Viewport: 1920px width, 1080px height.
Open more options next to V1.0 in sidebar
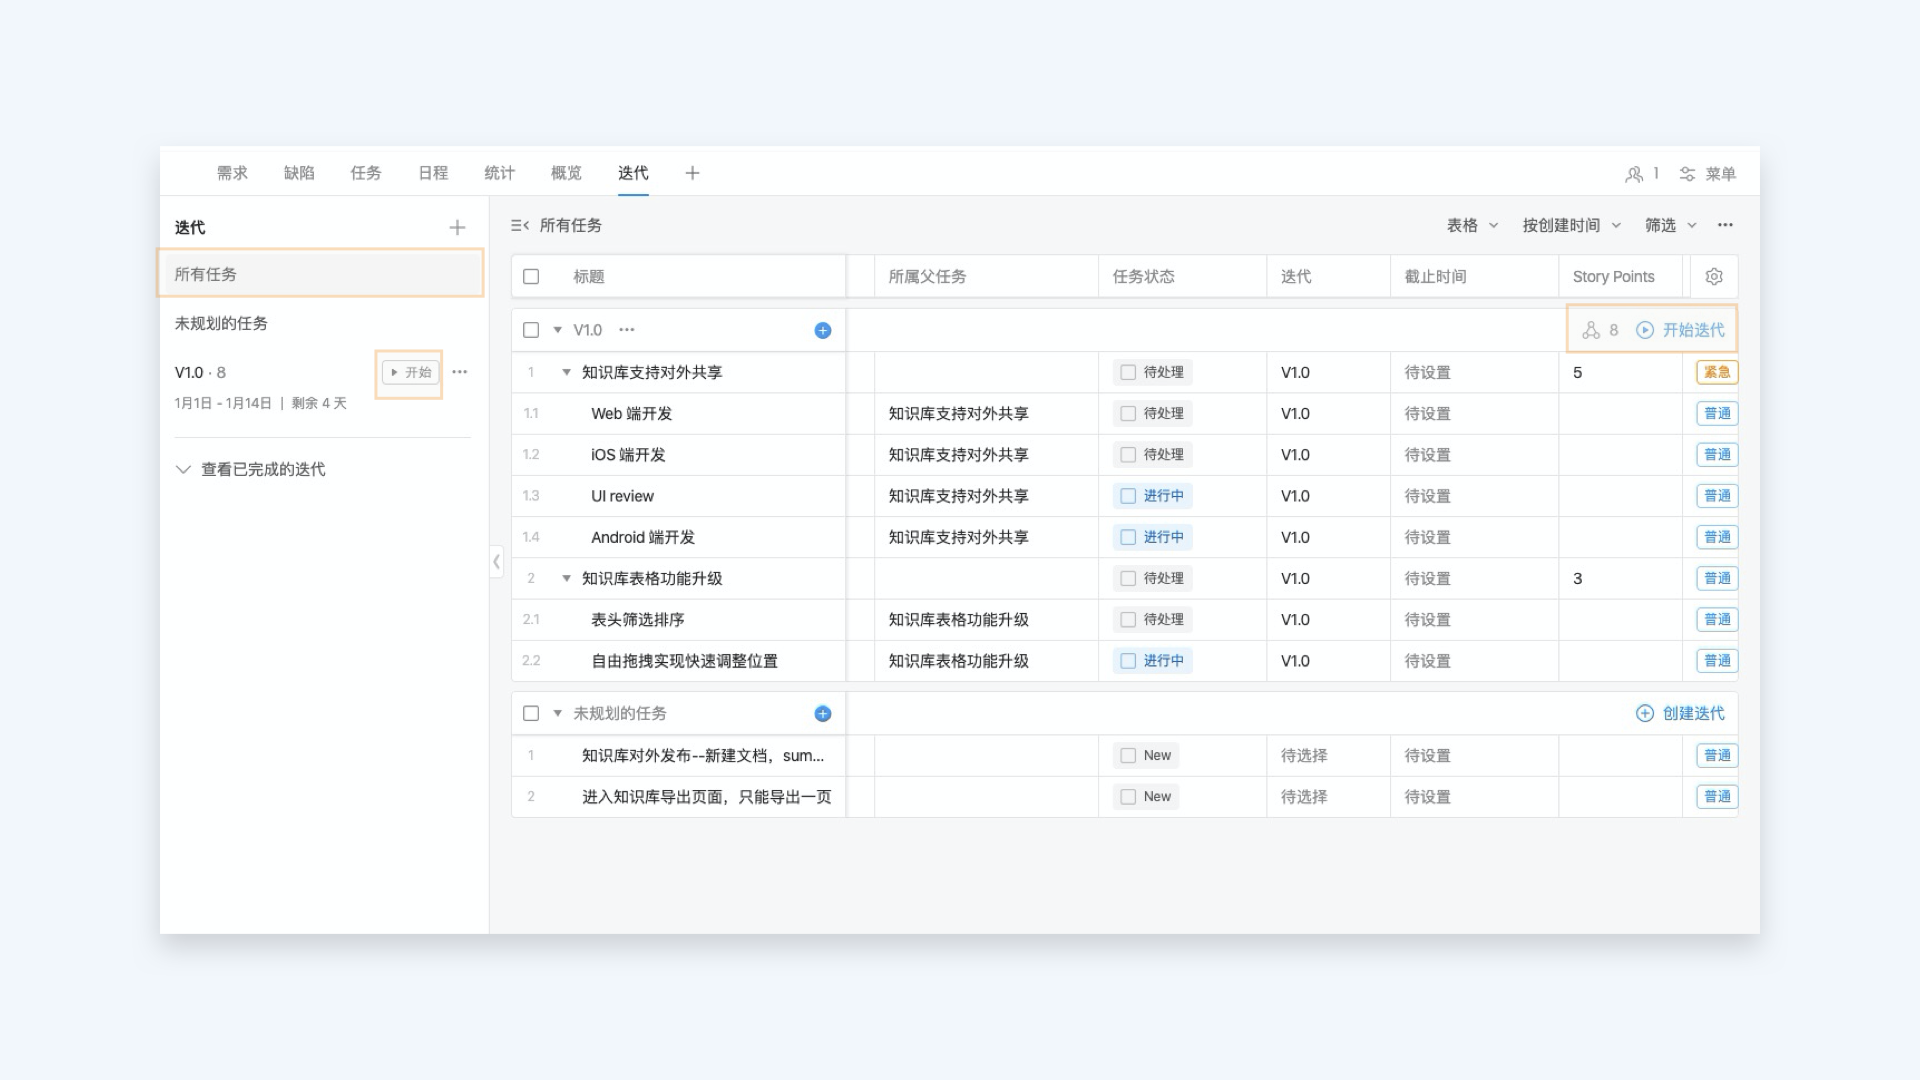(x=460, y=372)
